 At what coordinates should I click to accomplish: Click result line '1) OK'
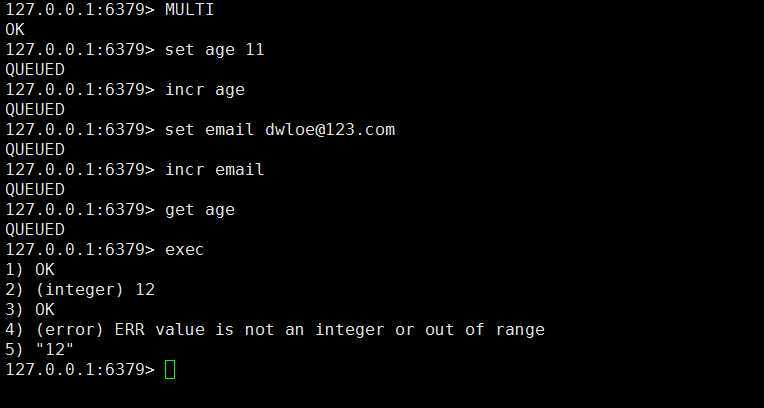point(30,270)
